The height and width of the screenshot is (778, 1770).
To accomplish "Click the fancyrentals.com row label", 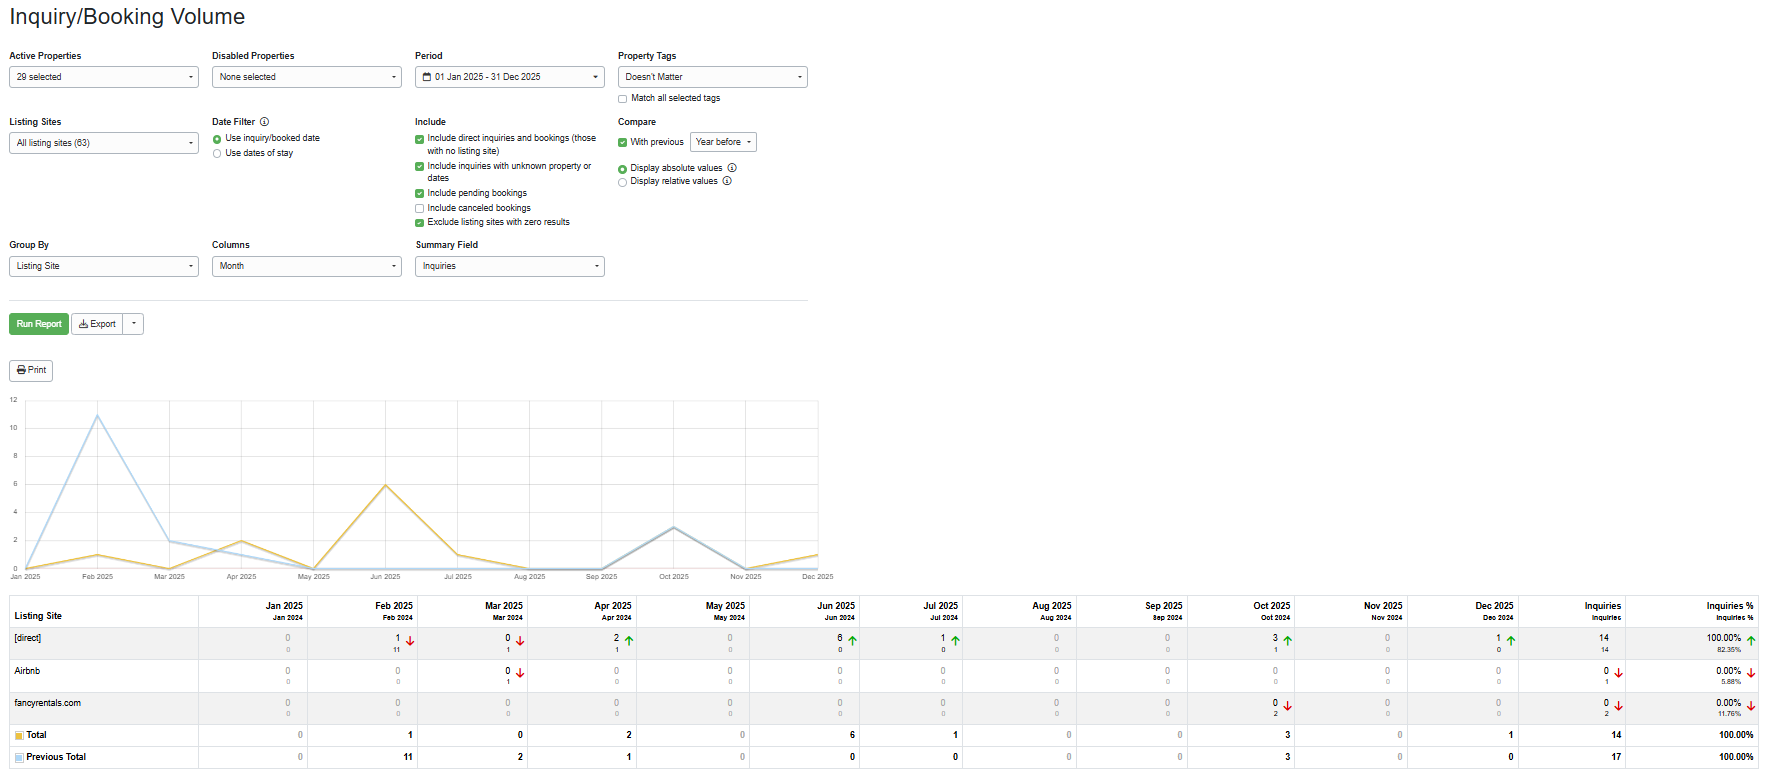I will (48, 703).
